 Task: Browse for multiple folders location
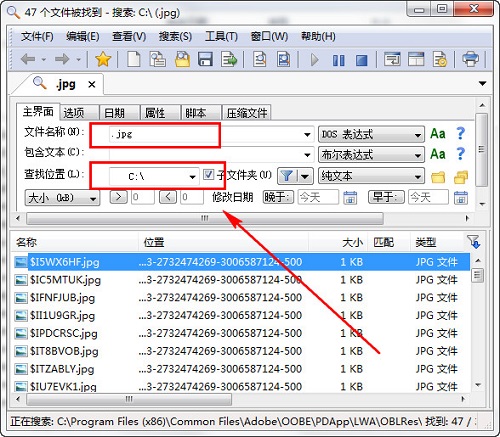[x=461, y=177]
